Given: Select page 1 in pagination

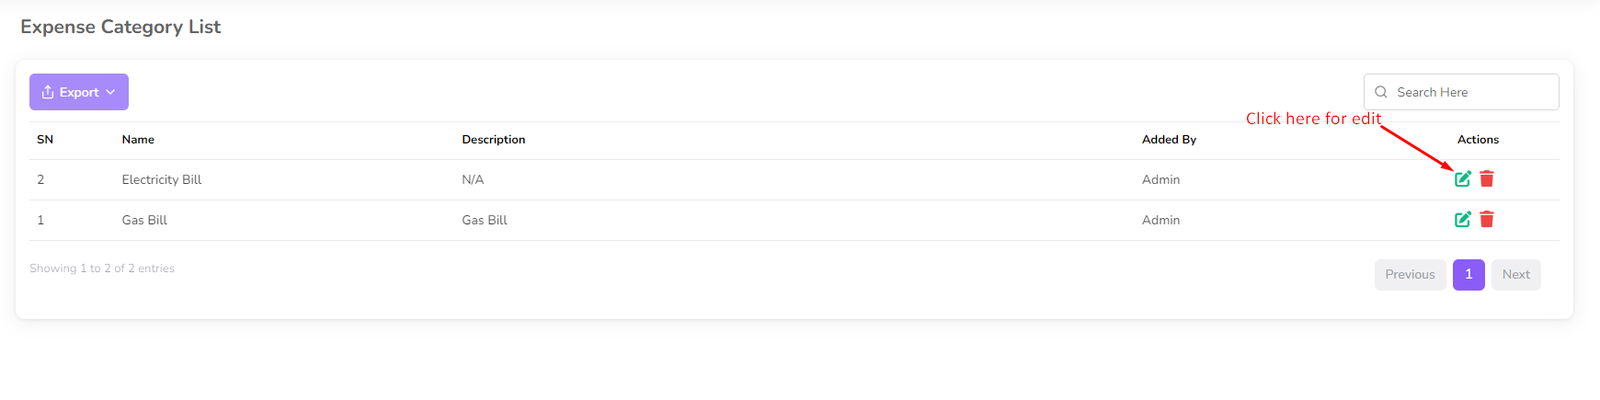Looking at the screenshot, I should coord(1468,274).
